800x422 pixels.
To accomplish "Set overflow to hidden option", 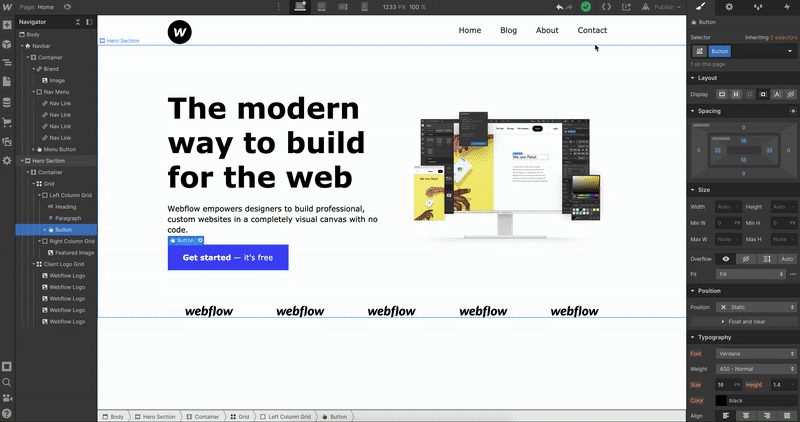I will (x=745, y=258).
